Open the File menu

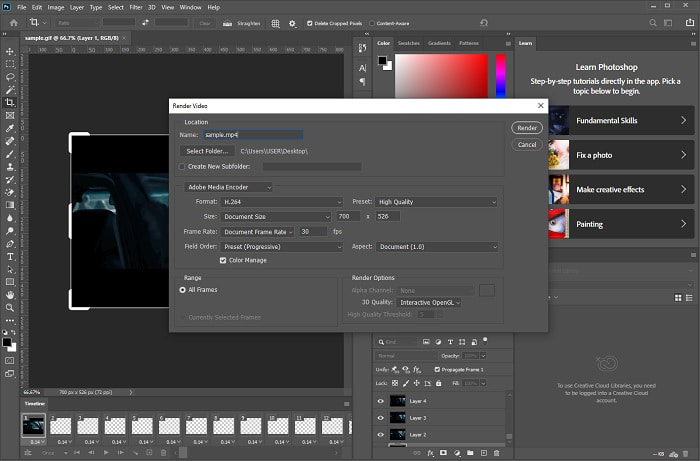pos(21,7)
